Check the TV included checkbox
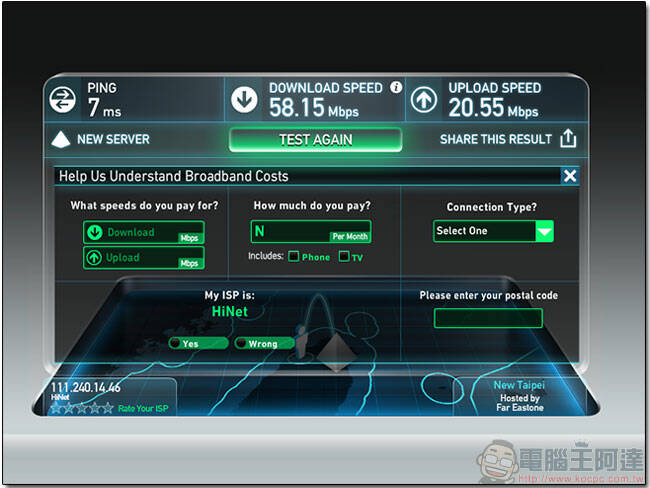The height and width of the screenshot is (488, 650). click(344, 256)
